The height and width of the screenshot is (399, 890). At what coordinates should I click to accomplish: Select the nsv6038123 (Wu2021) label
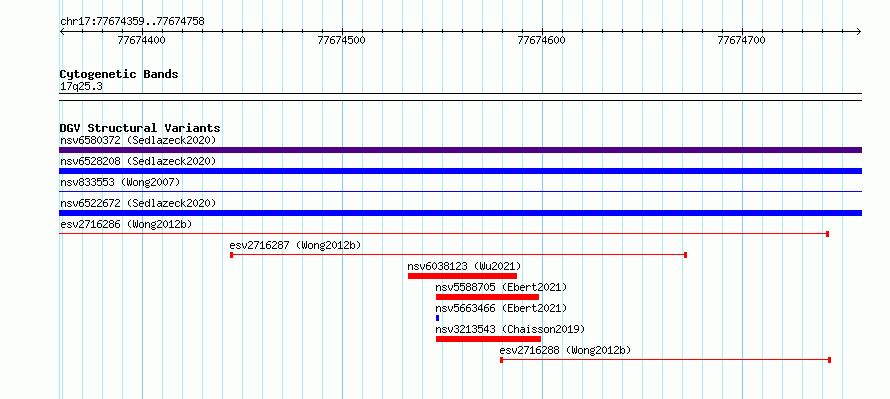pyautogui.click(x=464, y=266)
